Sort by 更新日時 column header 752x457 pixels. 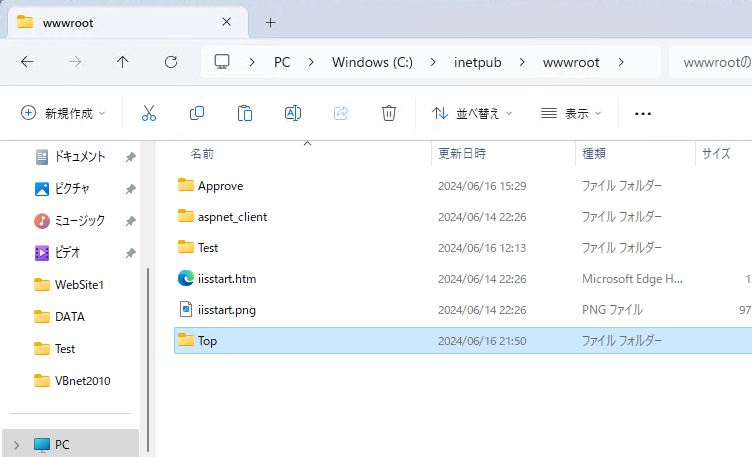462,154
